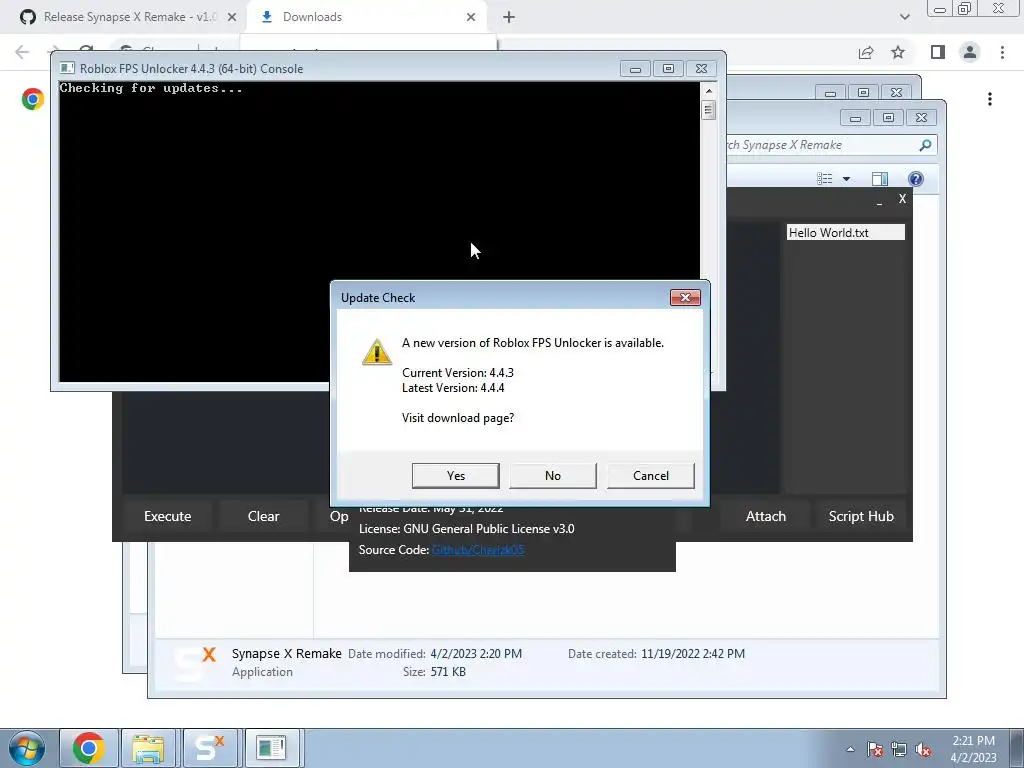
Task: Maximize the FPS Unlocker console window
Action: 668,69
